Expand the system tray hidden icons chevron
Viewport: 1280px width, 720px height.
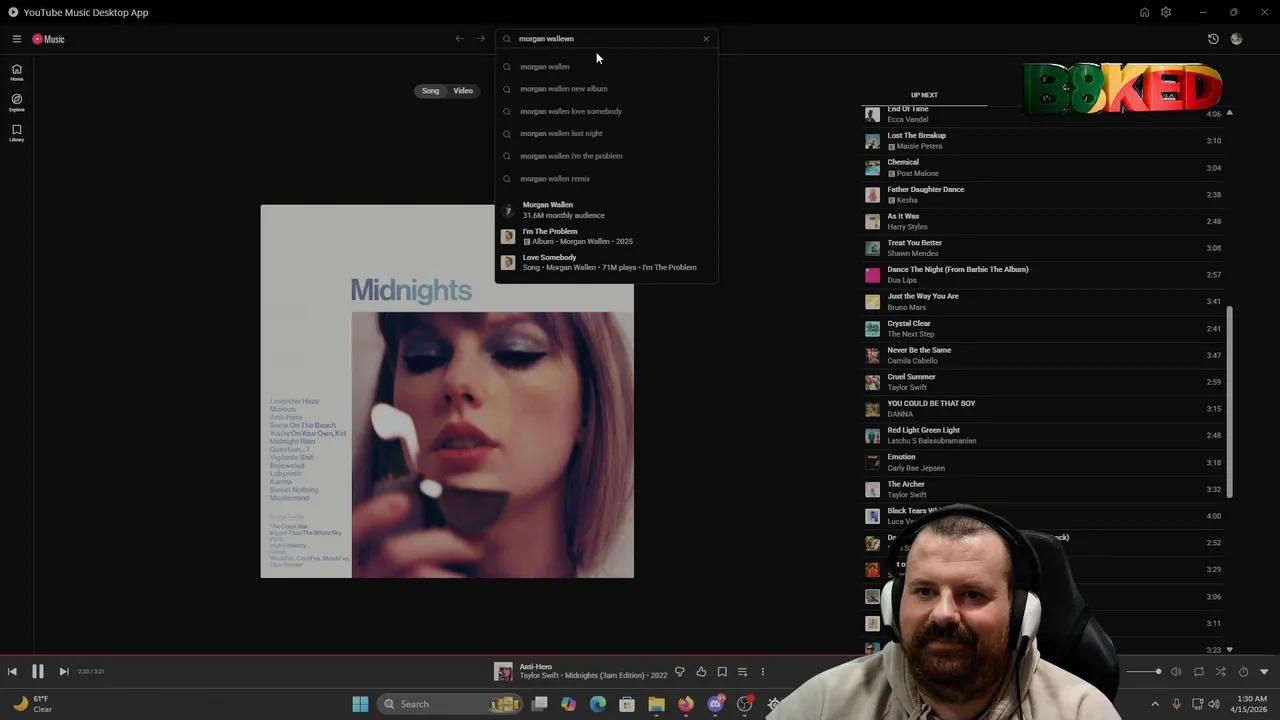click(x=1155, y=704)
